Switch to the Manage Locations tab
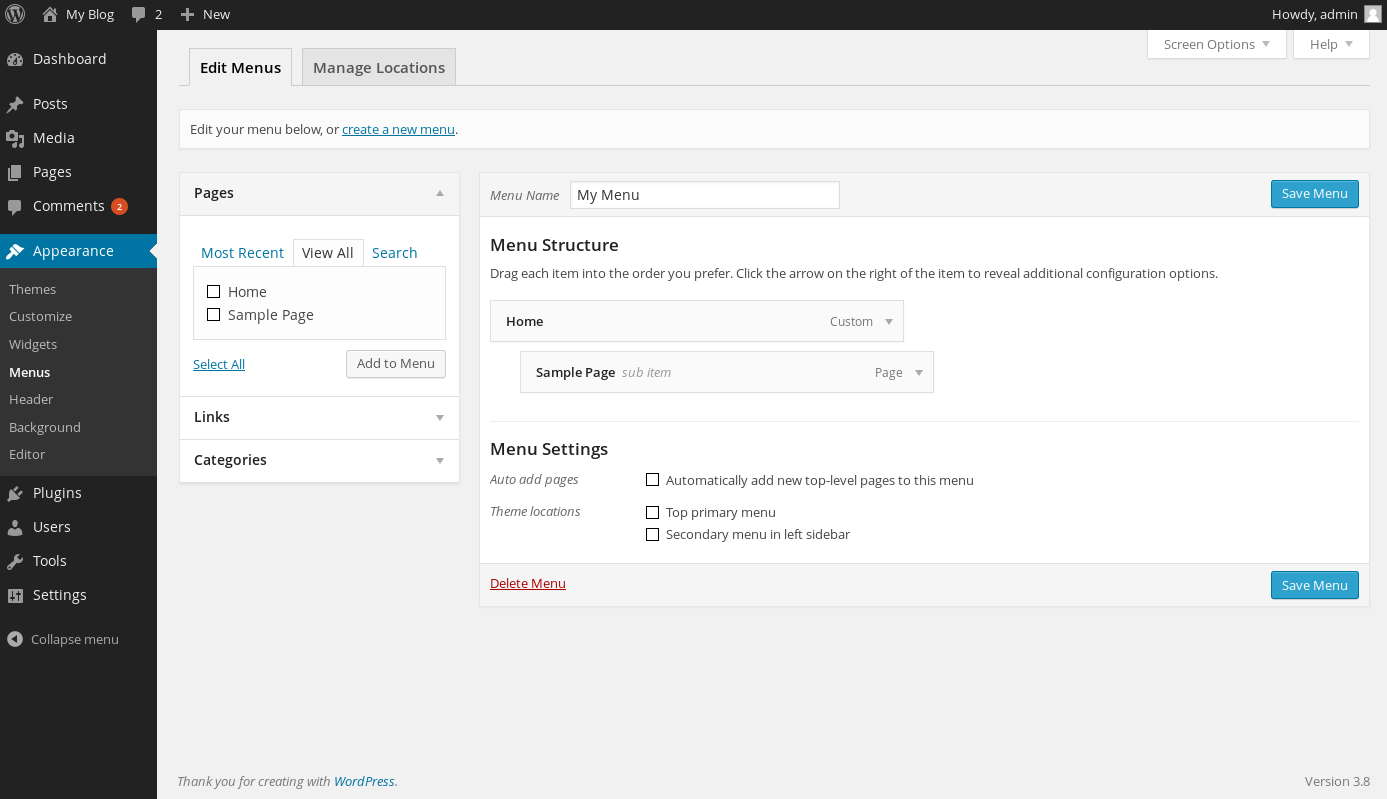This screenshot has height=799, width=1387. pyautogui.click(x=379, y=68)
